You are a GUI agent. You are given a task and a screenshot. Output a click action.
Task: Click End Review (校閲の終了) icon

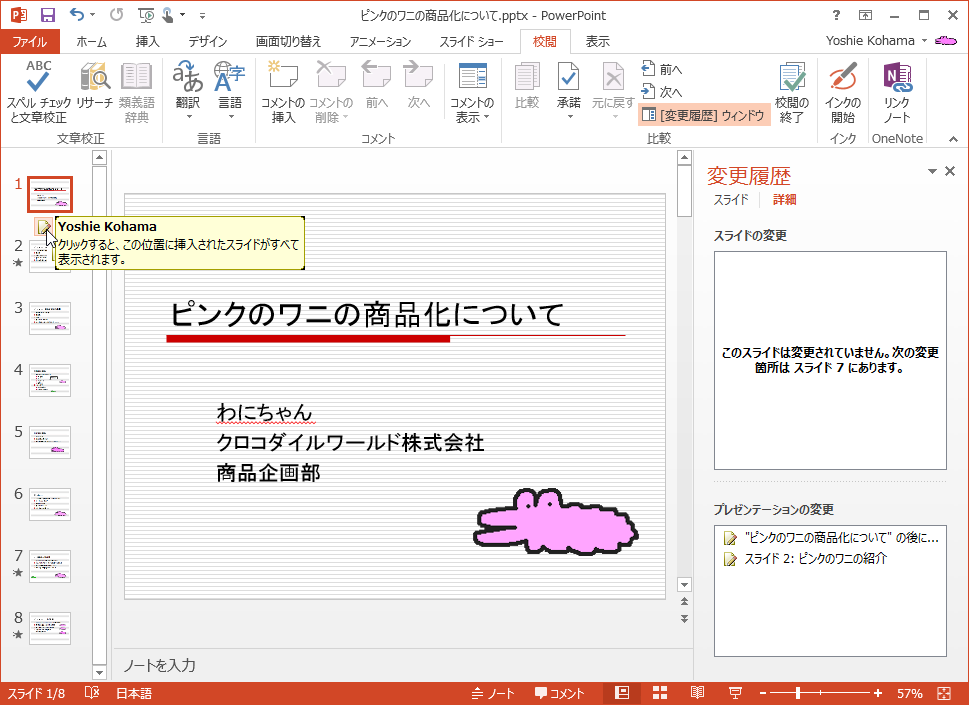[x=792, y=78]
